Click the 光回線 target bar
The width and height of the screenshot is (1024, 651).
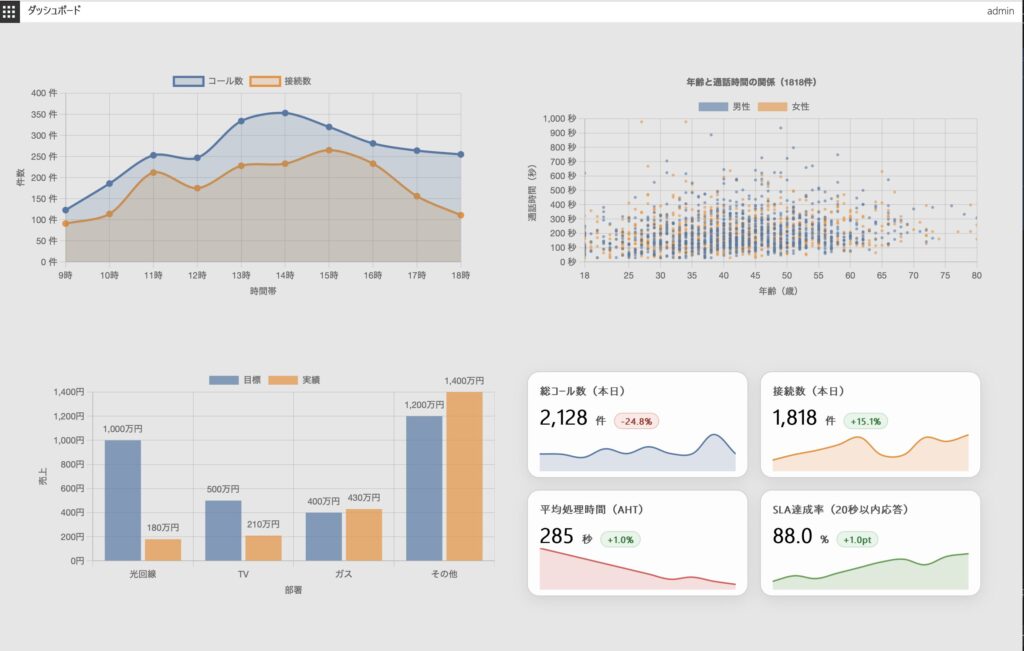click(x=122, y=500)
